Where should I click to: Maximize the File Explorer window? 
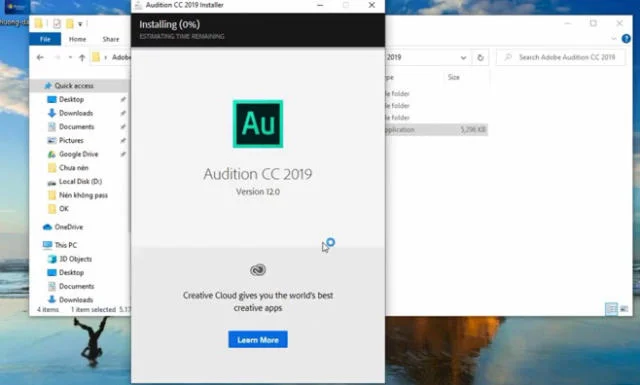pyautogui.click(x=593, y=23)
